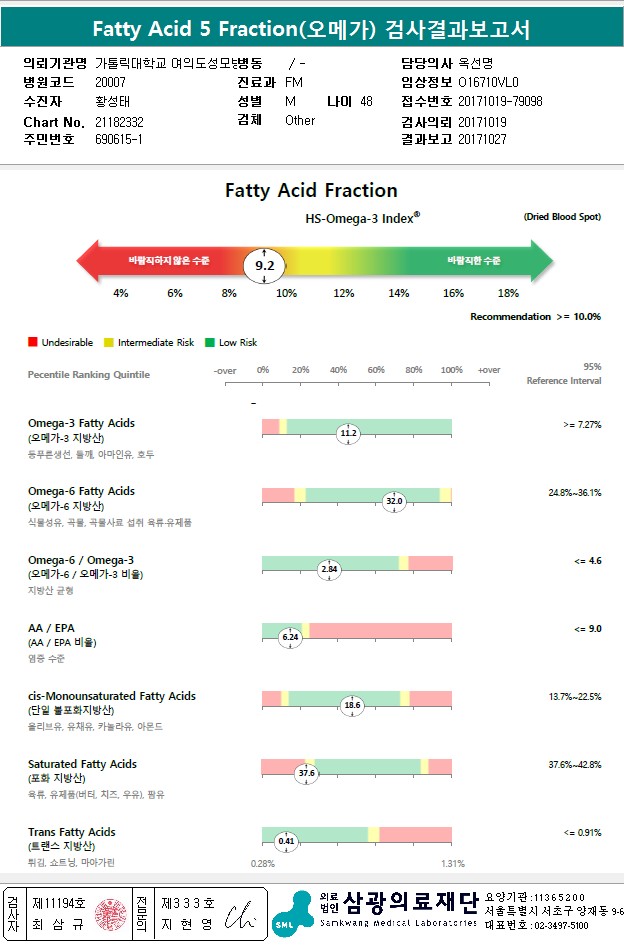Click the 삼광의료재단 name in footer

410,903
